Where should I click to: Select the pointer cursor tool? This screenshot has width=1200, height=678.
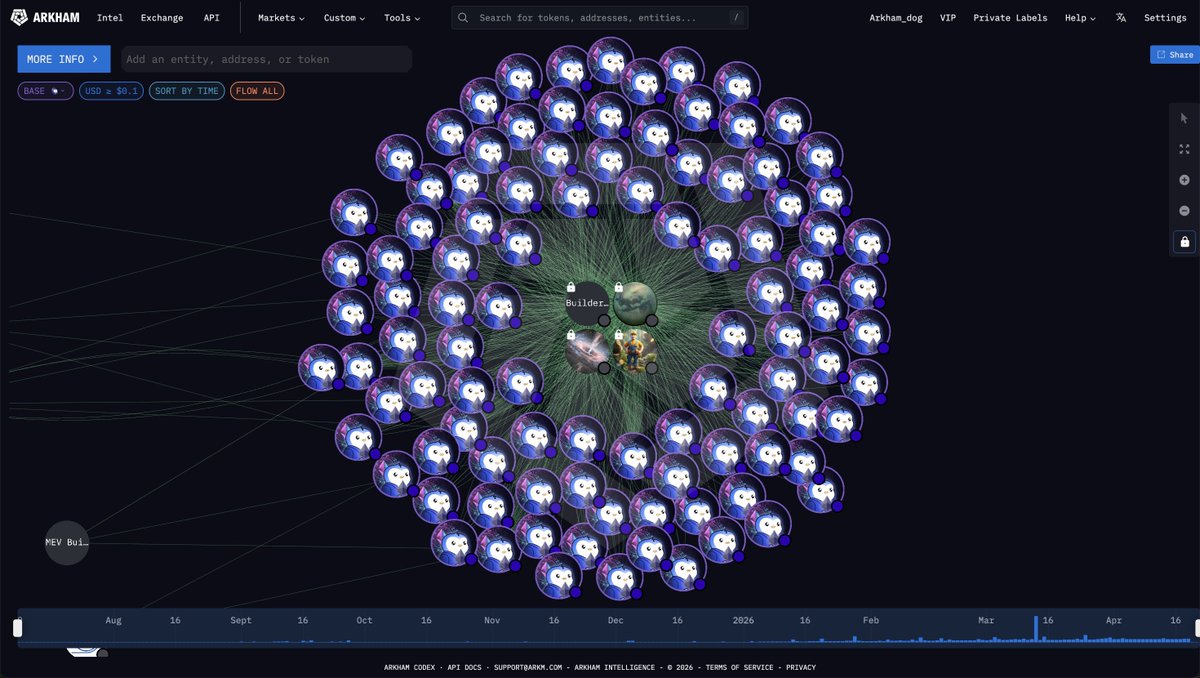pyautogui.click(x=1184, y=118)
